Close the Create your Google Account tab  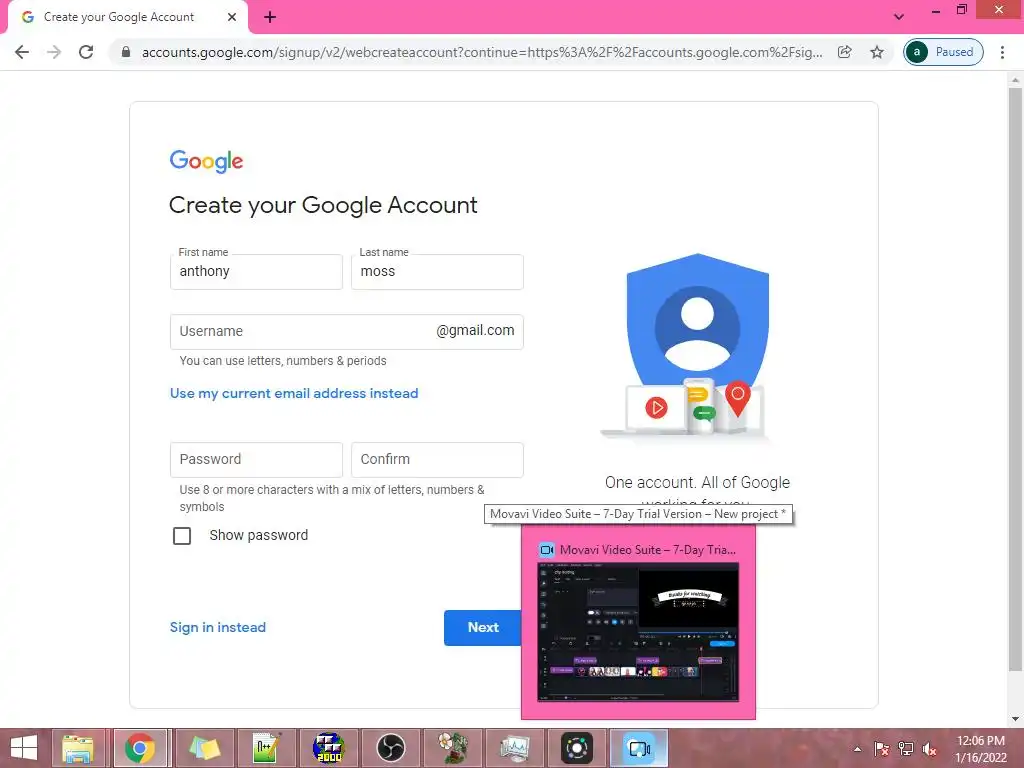click(232, 17)
